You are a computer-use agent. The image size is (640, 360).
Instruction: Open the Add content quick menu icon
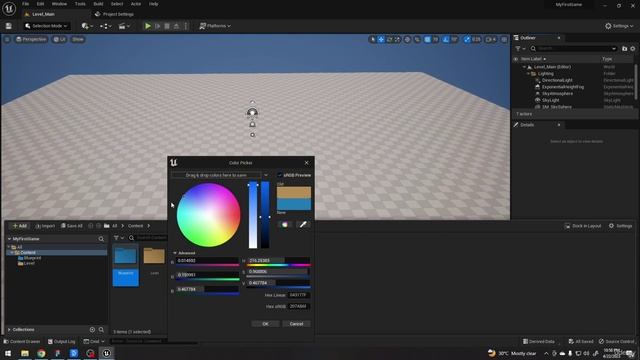point(87,26)
